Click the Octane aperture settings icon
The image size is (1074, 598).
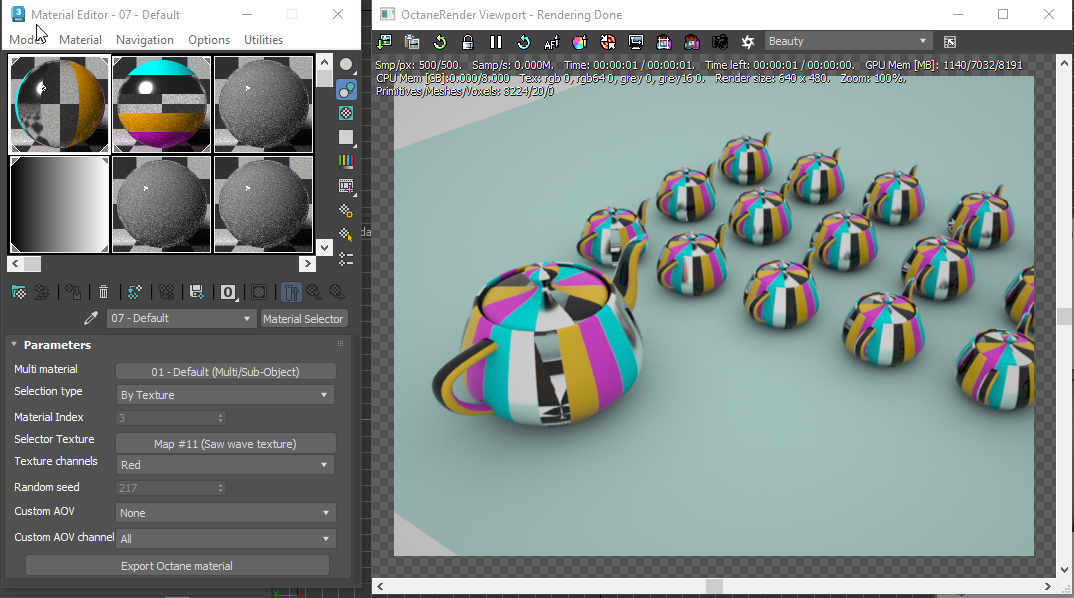pyautogui.click(x=748, y=42)
